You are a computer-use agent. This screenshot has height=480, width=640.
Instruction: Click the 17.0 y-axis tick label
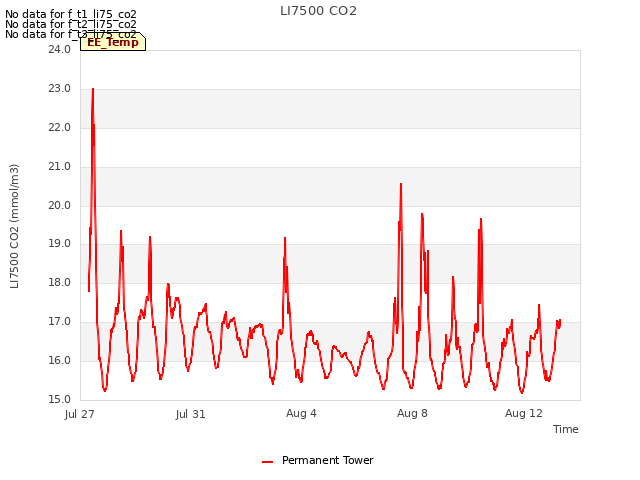(x=60, y=322)
